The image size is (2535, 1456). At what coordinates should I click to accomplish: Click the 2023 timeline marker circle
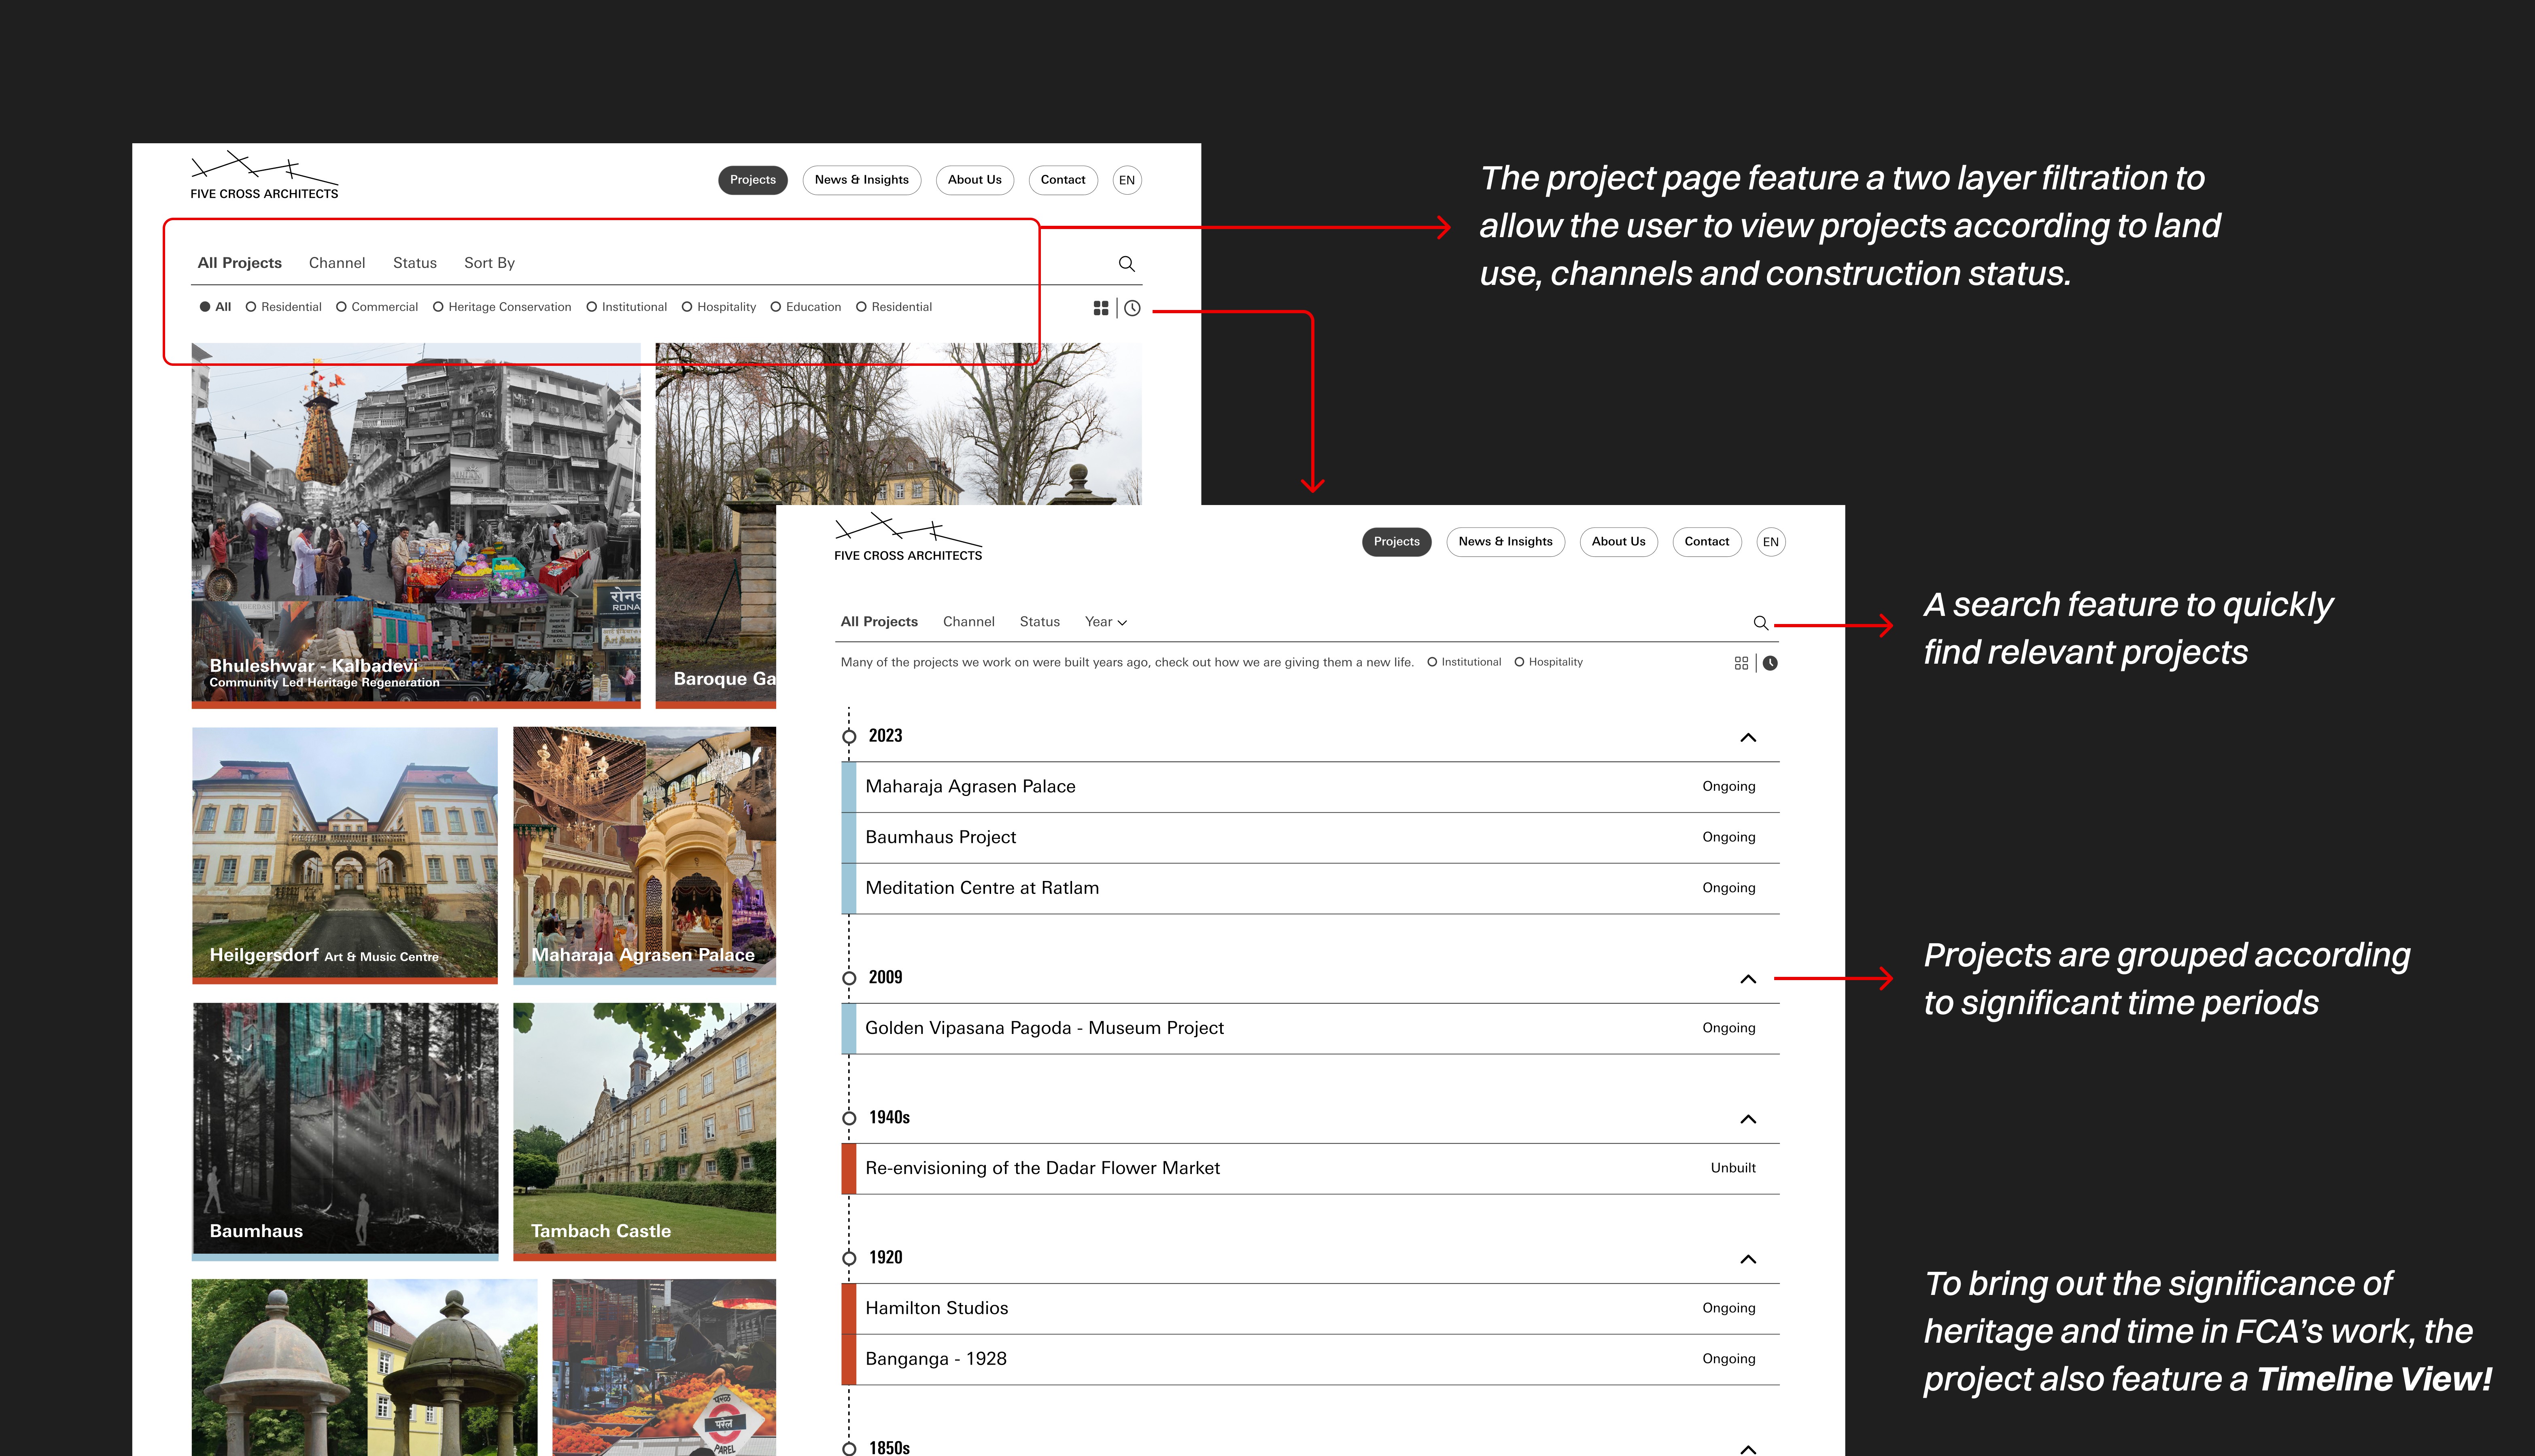click(x=849, y=737)
